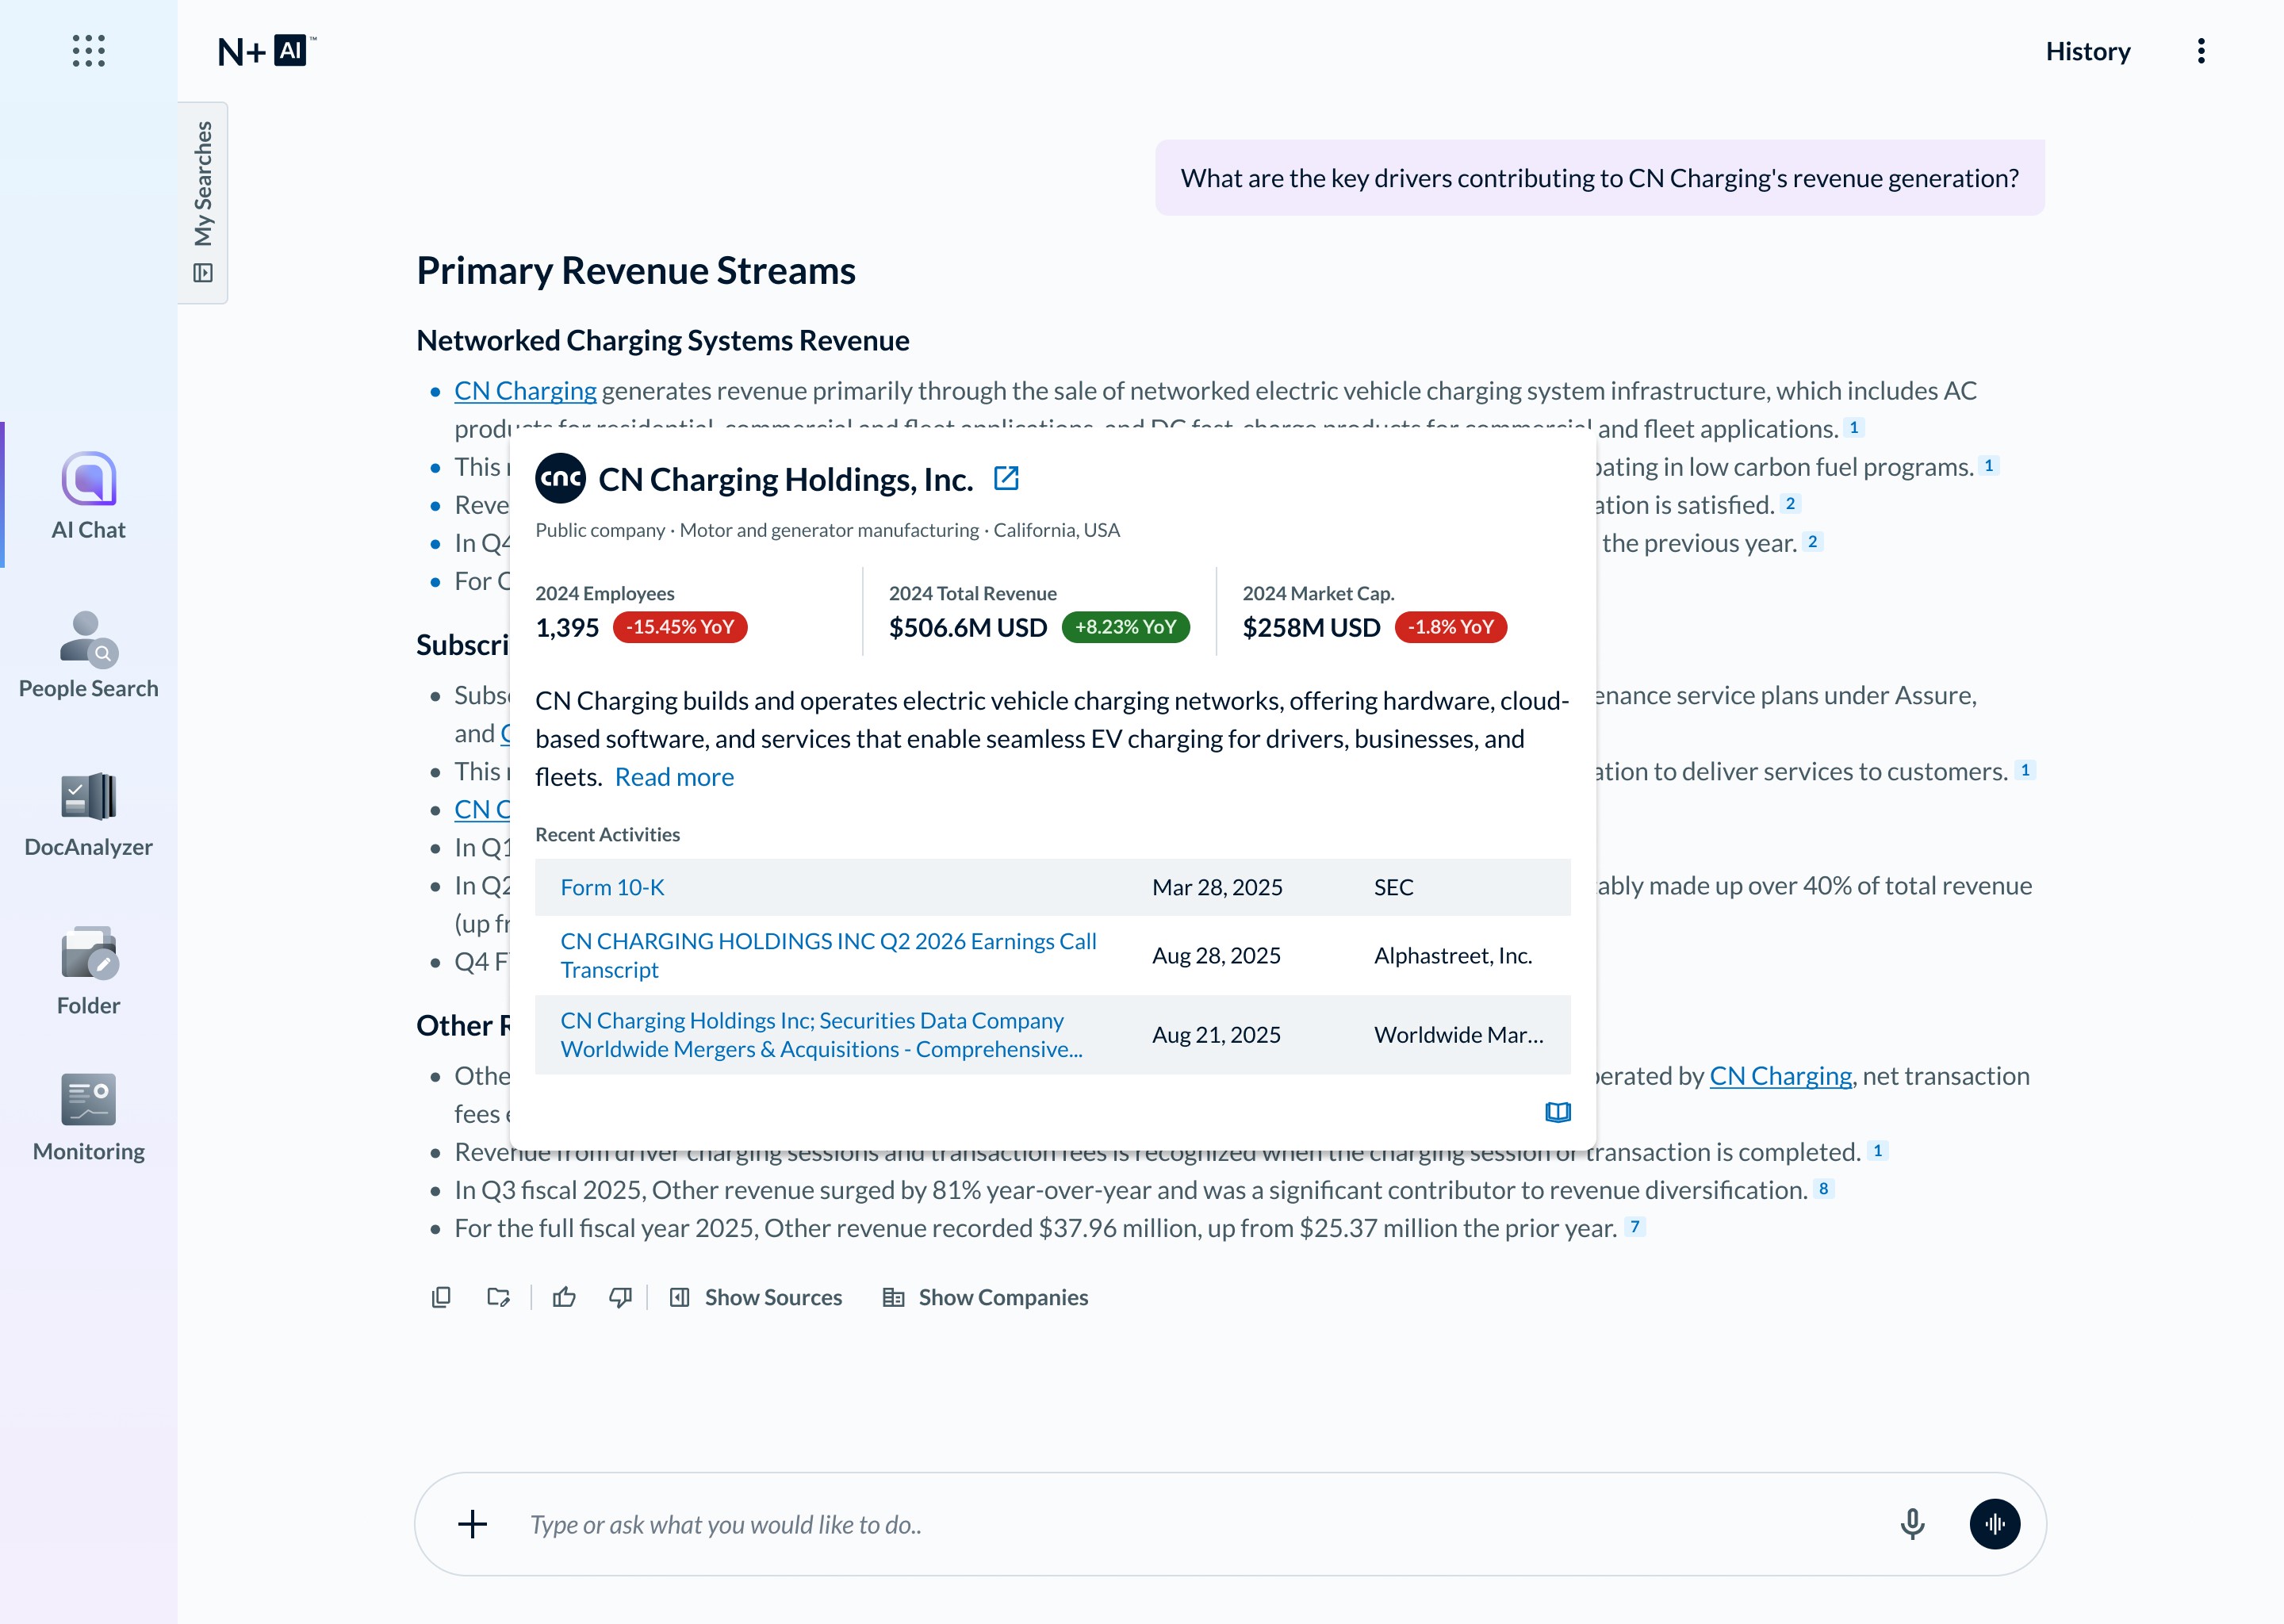Click the chat message input field
The image size is (2284, 1624).
click(x=1200, y=1524)
